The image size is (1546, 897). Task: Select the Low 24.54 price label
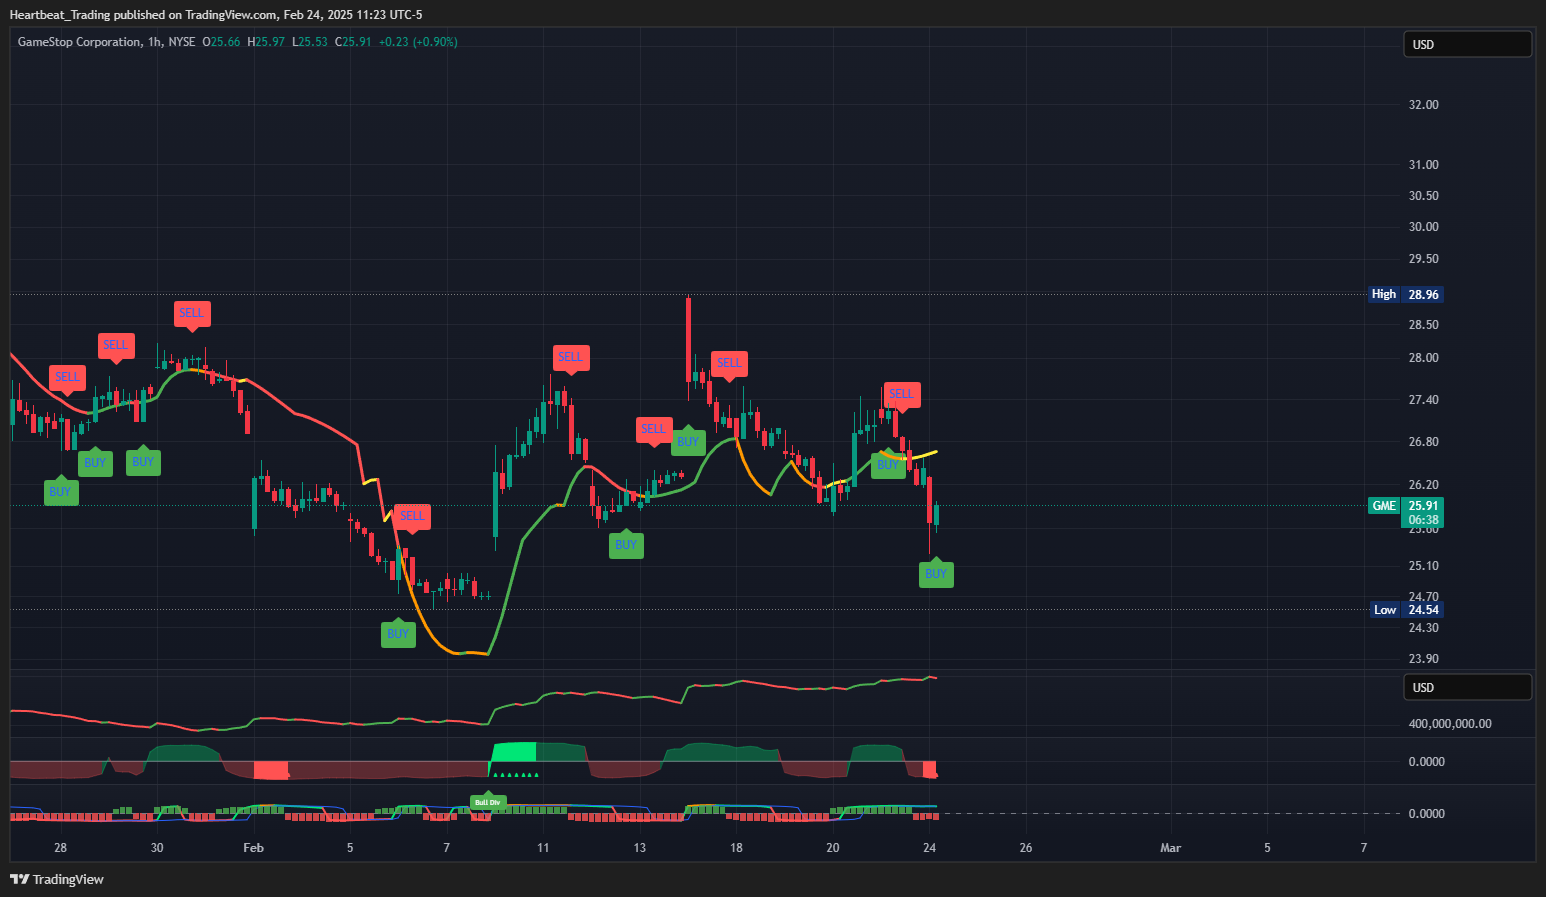click(1406, 610)
